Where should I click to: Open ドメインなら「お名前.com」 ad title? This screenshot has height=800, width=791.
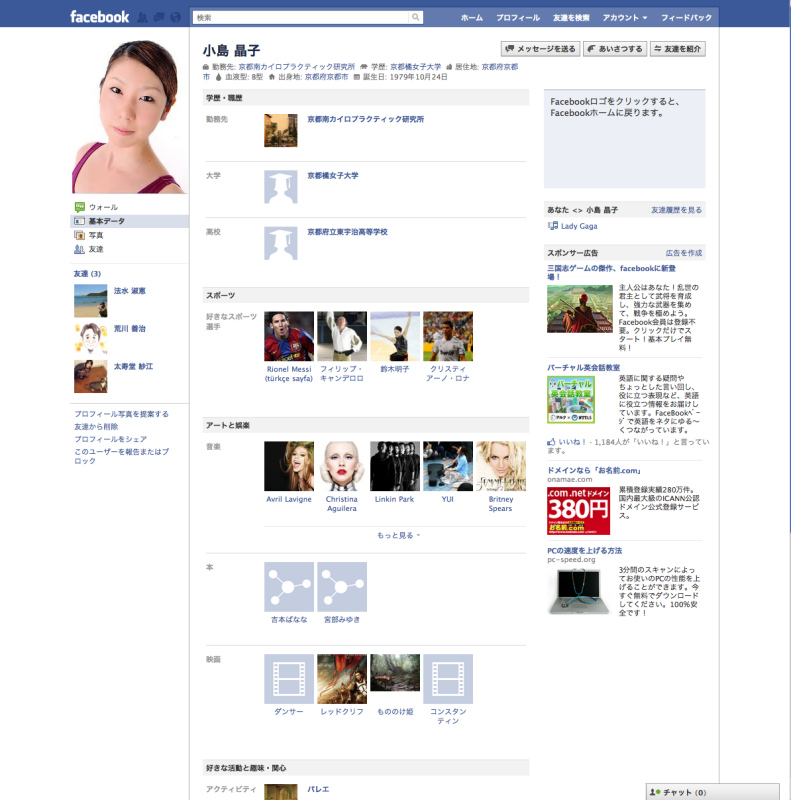(x=594, y=470)
